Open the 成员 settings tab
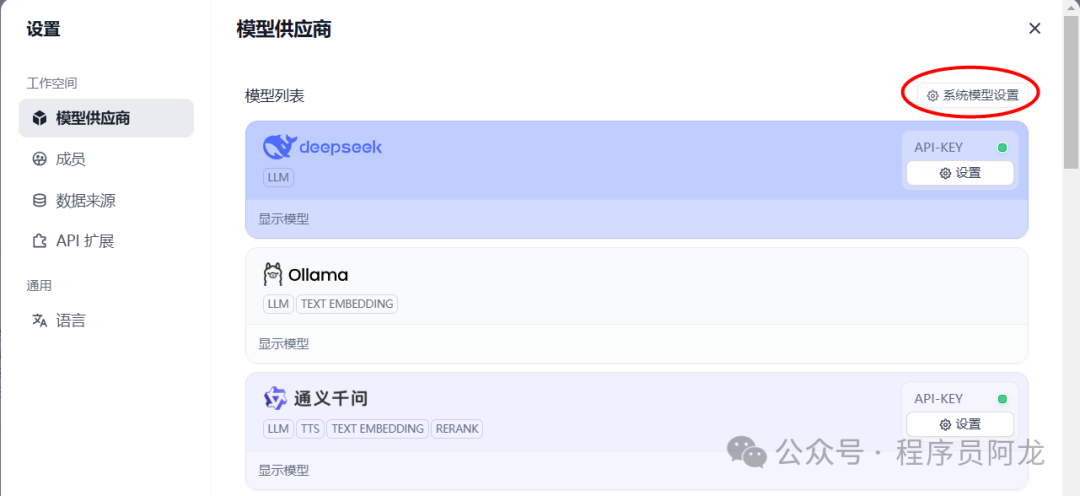1080x496 pixels. click(x=70, y=159)
